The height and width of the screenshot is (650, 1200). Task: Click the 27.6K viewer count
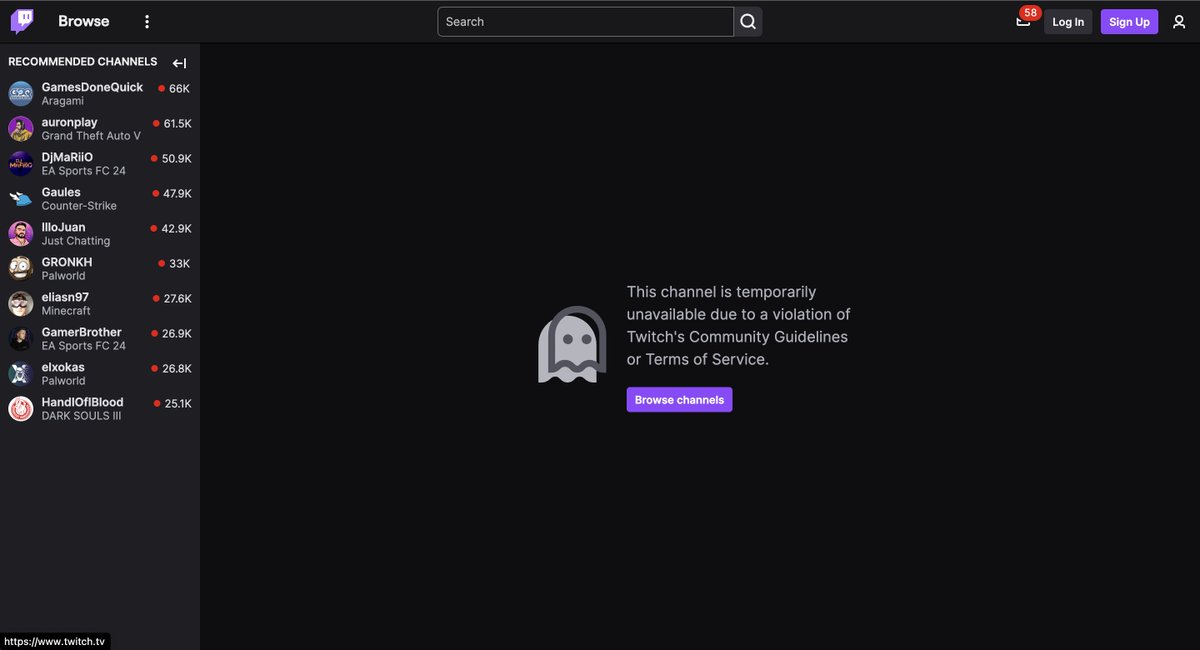click(177, 299)
